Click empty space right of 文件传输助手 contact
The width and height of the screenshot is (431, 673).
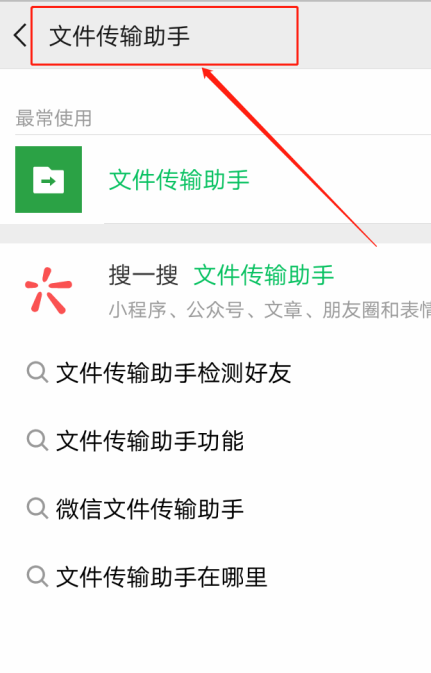[x=339, y=180]
